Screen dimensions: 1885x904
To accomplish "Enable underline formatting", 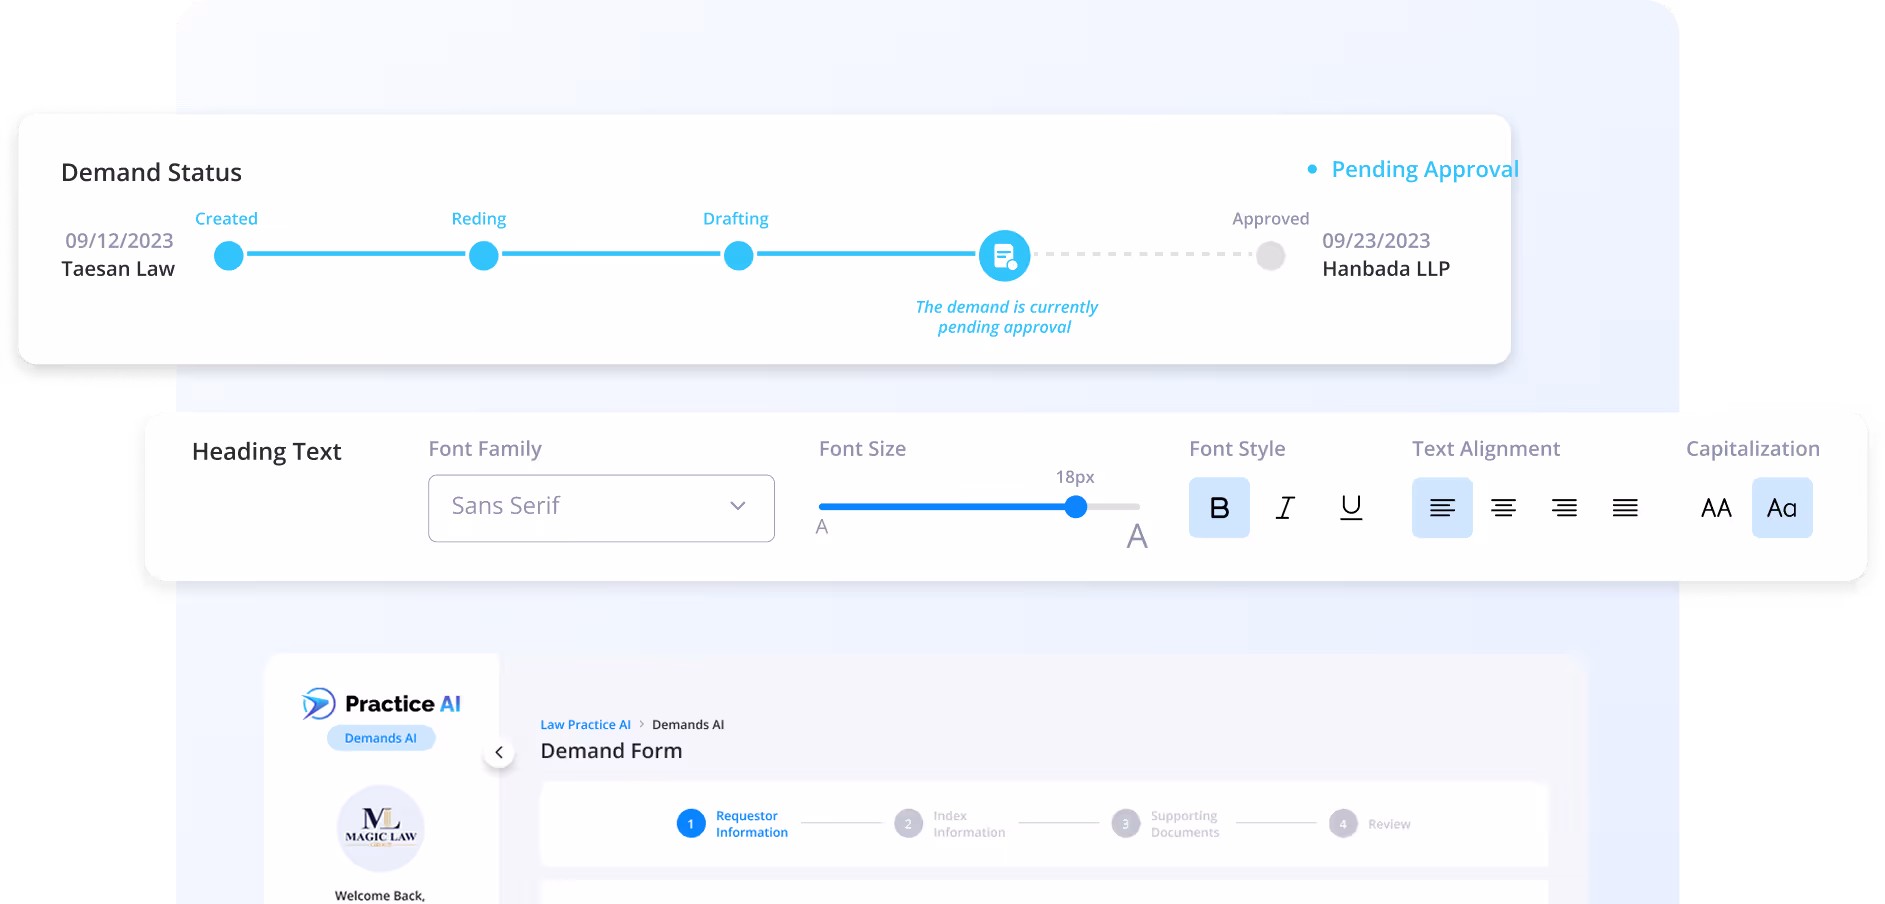I will click(1351, 507).
